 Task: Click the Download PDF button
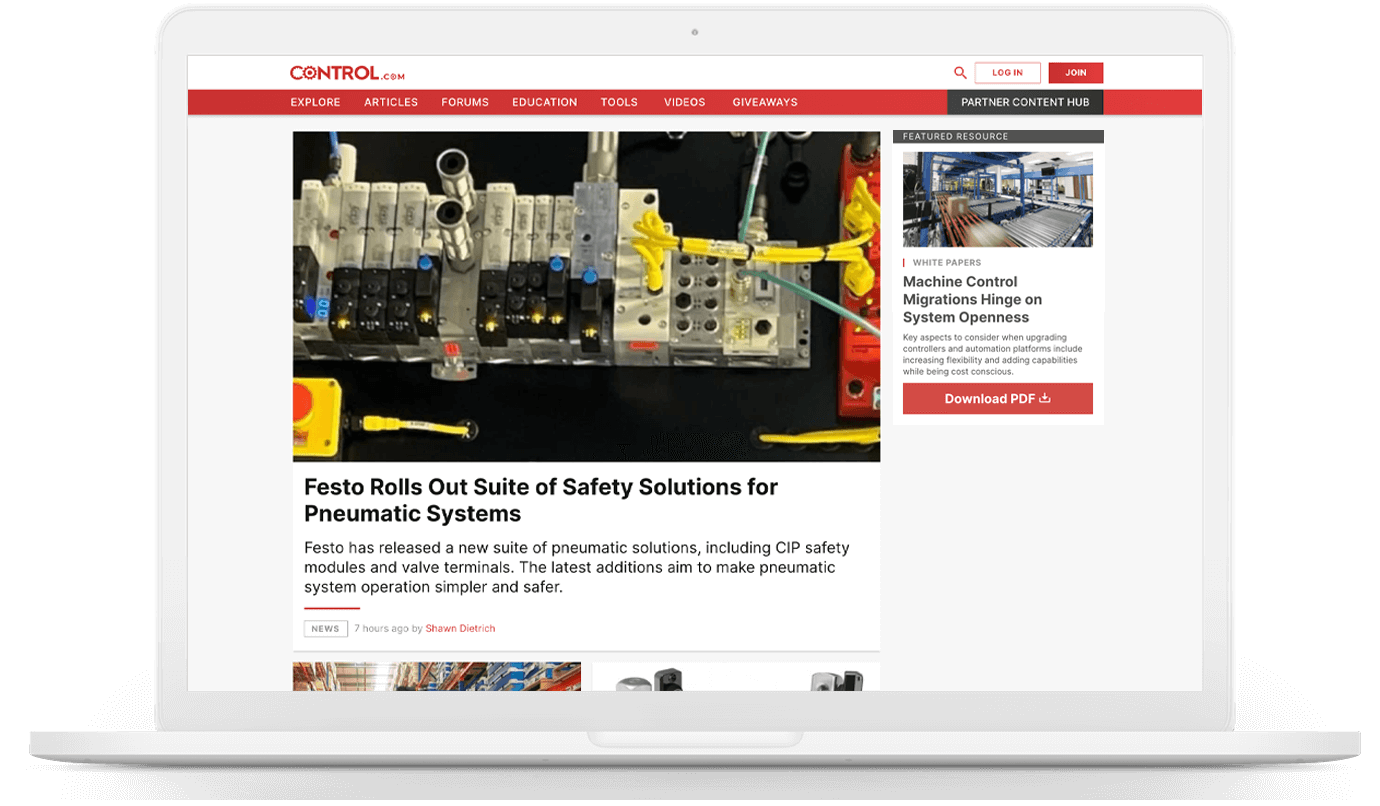click(x=997, y=398)
